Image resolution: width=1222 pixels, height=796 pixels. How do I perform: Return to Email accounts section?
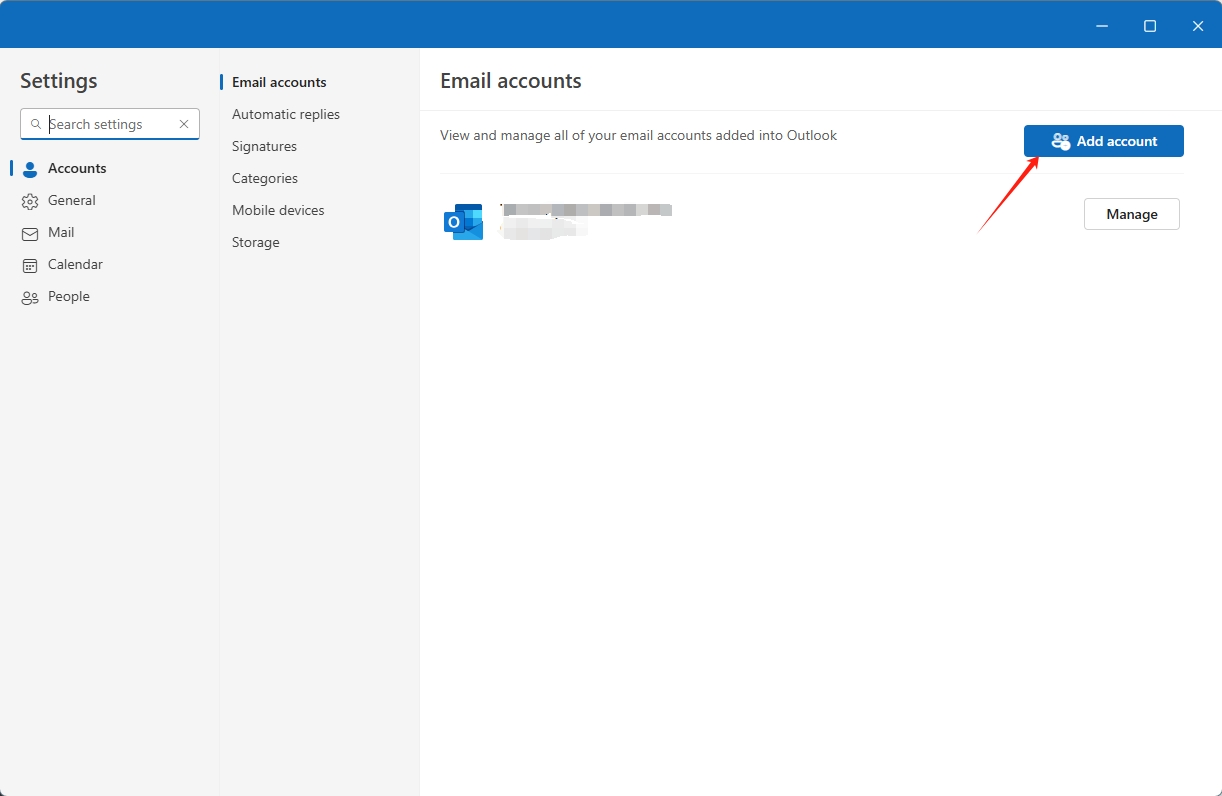coord(280,82)
